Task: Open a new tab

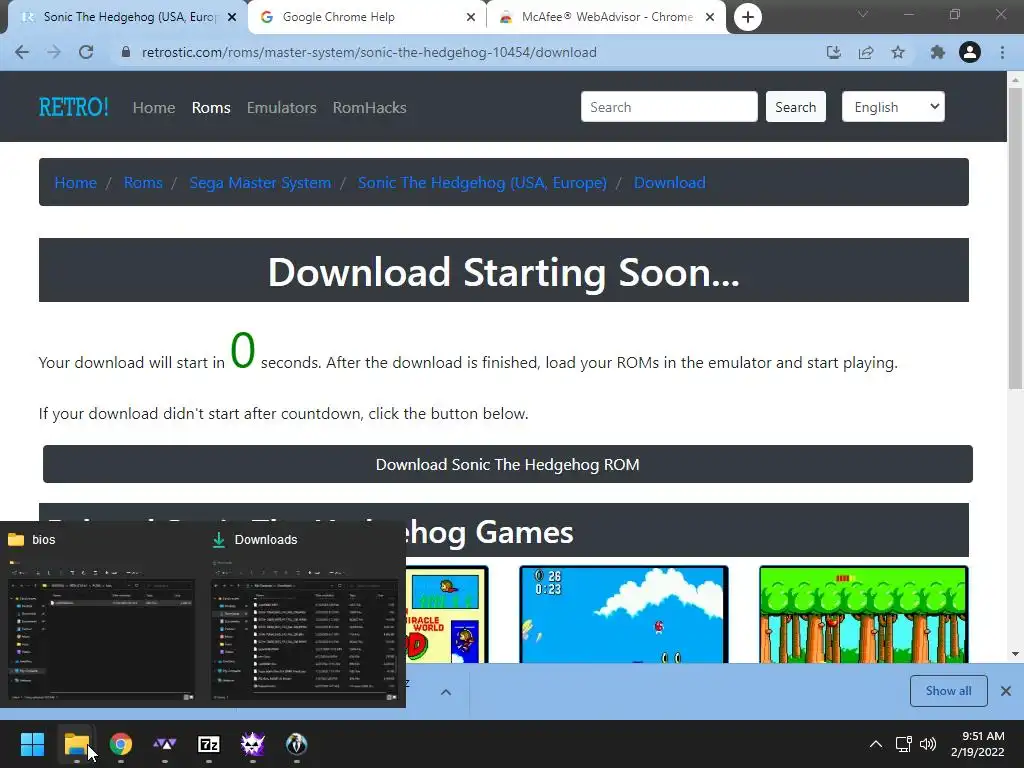Action: (748, 17)
